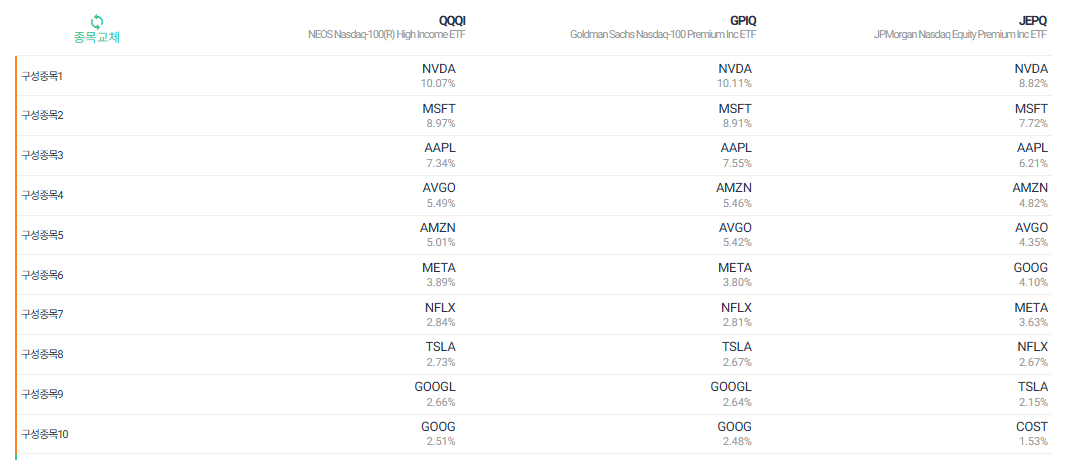Select the 구성종목10 row label
This screenshot has height=460, width=1069.
pos(45,434)
